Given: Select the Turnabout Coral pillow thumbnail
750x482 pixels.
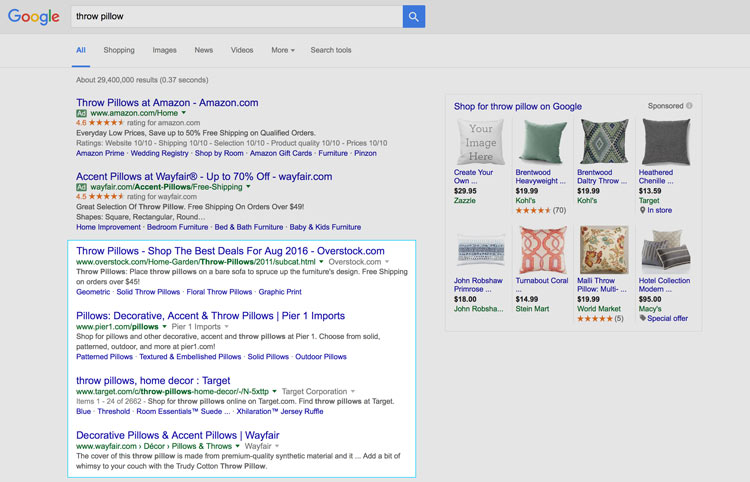Looking at the screenshot, I should [543, 250].
